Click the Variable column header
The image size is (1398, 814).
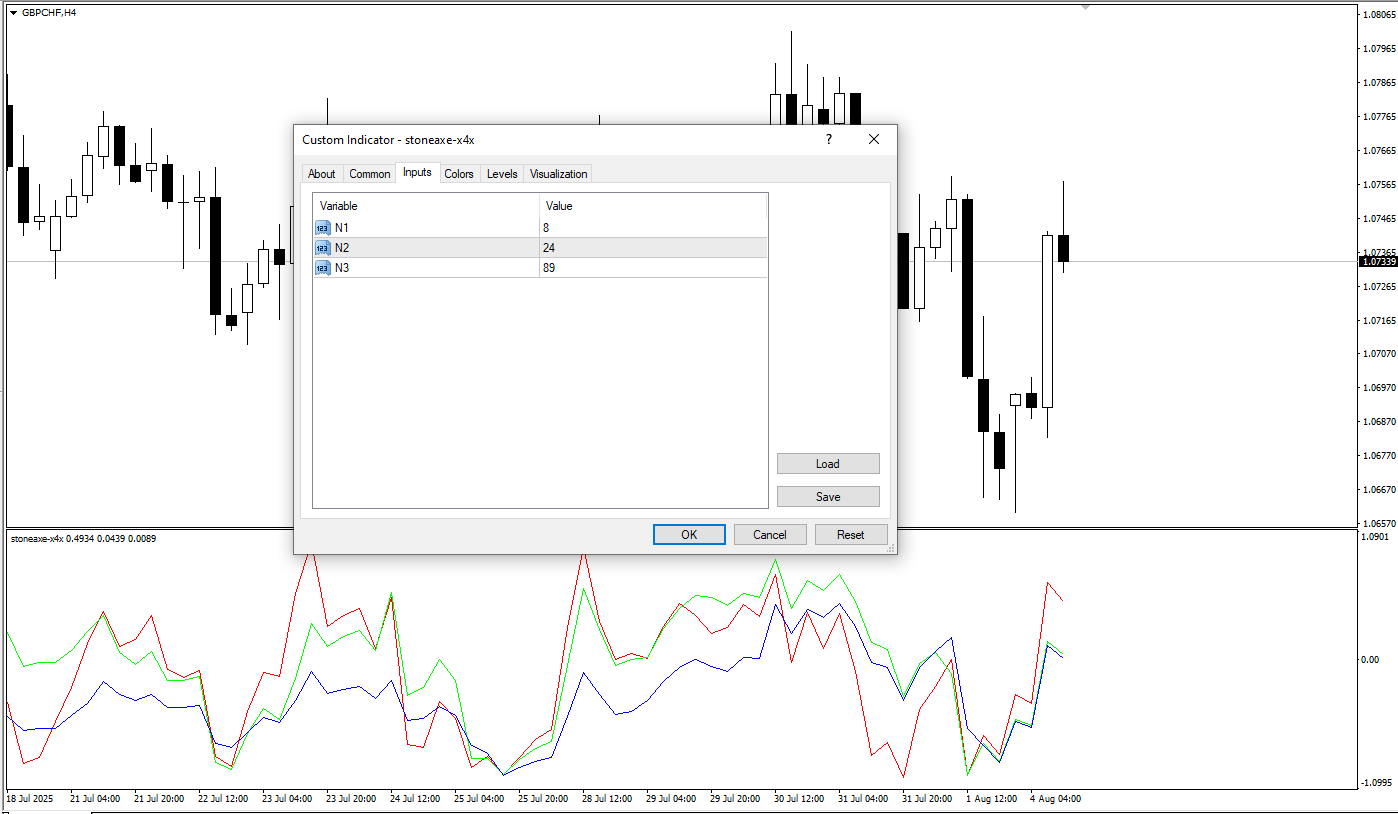click(x=426, y=206)
